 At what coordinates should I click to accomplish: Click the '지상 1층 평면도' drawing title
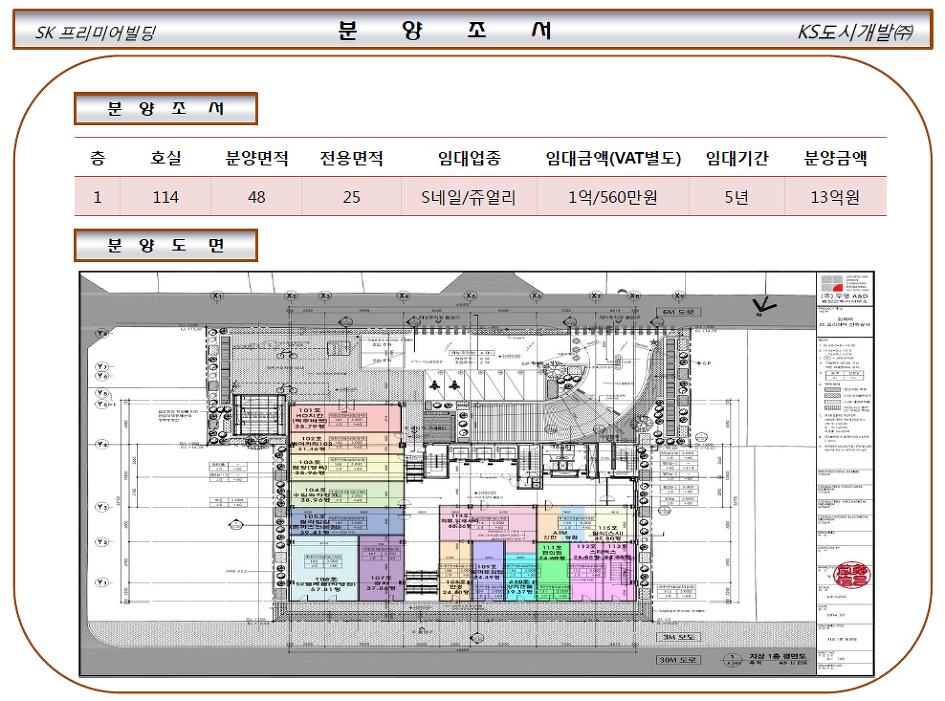pyautogui.click(x=777, y=656)
